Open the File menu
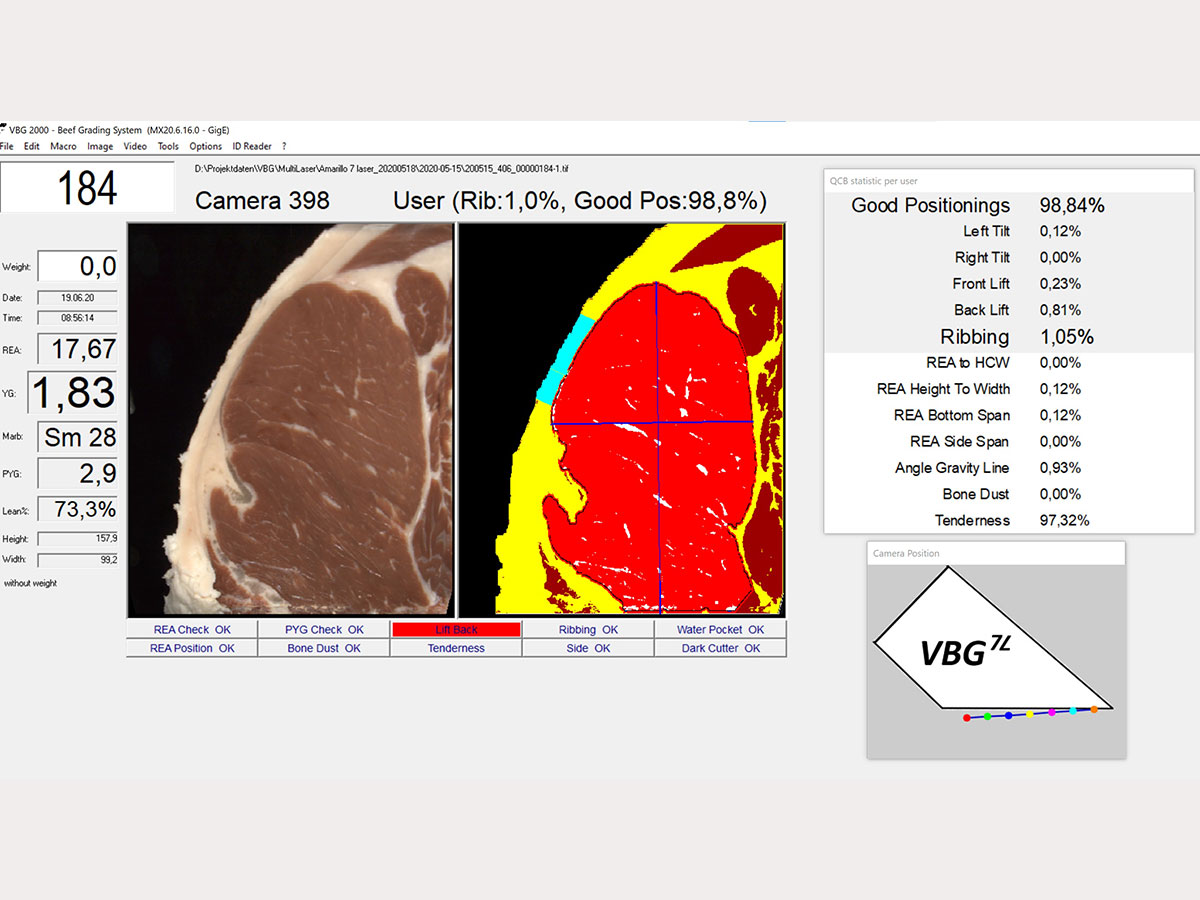 click(x=7, y=146)
